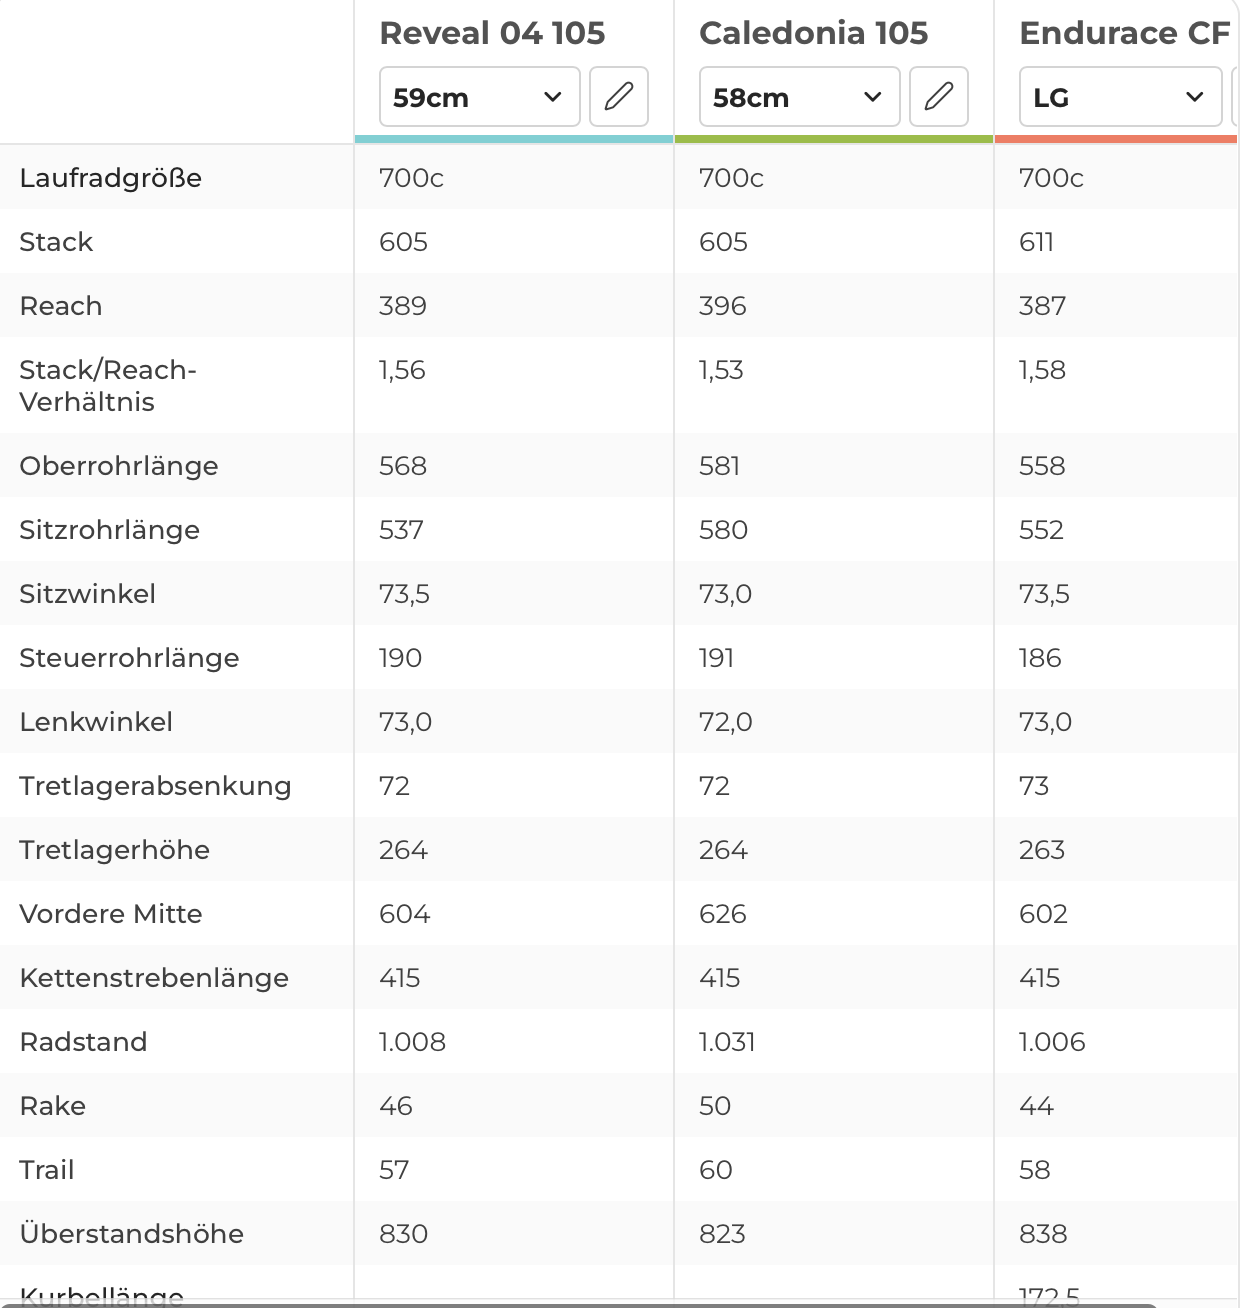The width and height of the screenshot is (1240, 1308).
Task: Click the pencil edit icon for Reveal 04 105
Action: pos(619,97)
